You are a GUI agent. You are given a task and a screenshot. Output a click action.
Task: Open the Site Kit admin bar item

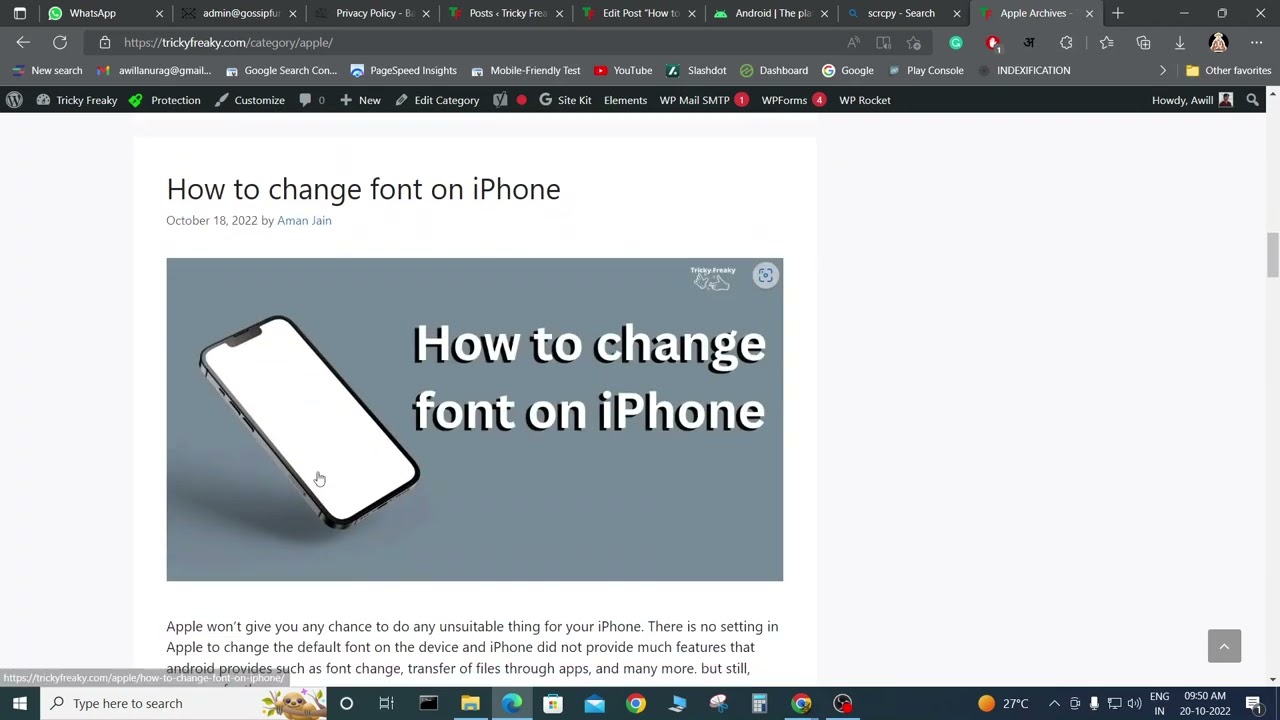[565, 100]
